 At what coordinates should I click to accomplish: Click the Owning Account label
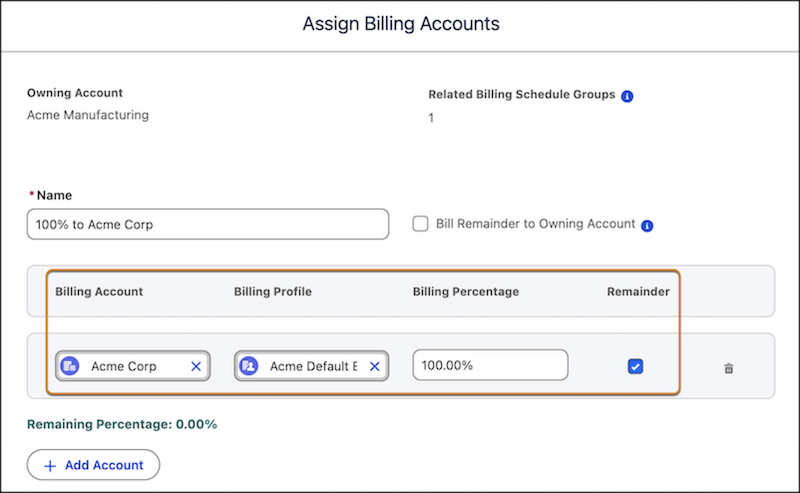(75, 93)
